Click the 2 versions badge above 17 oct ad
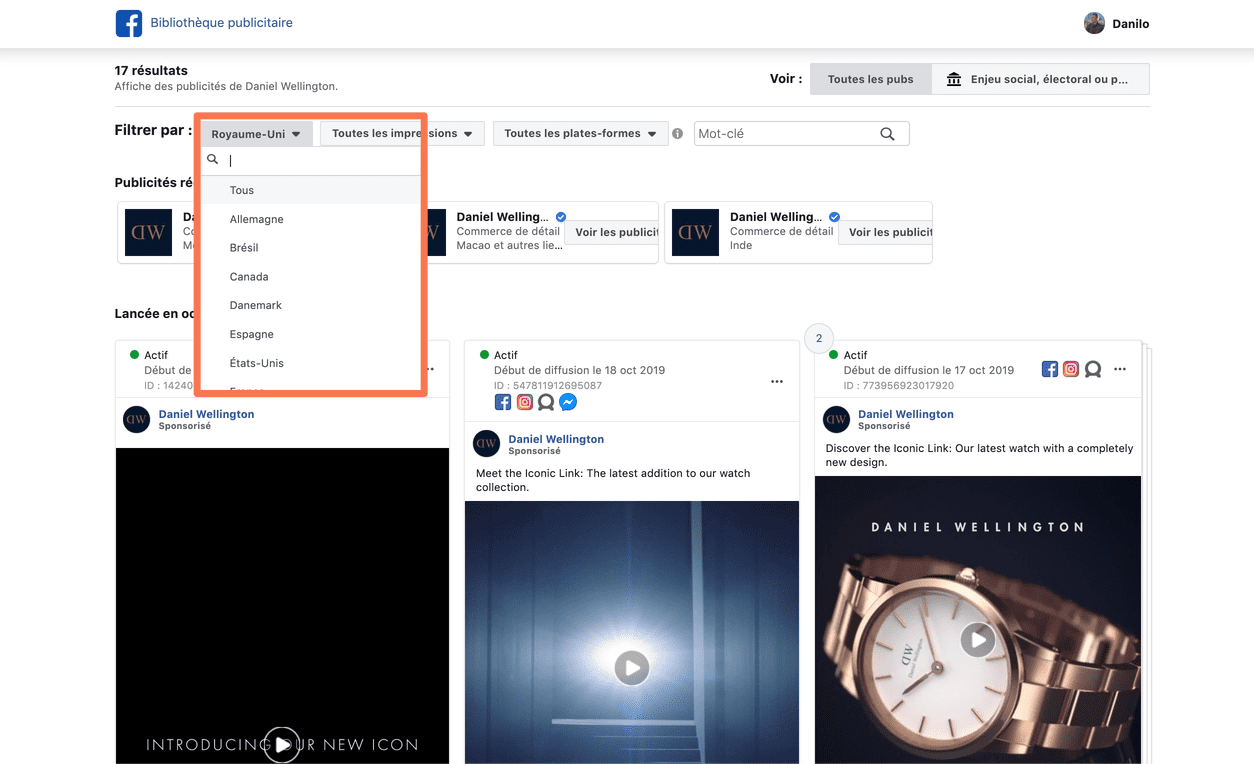 coord(819,338)
